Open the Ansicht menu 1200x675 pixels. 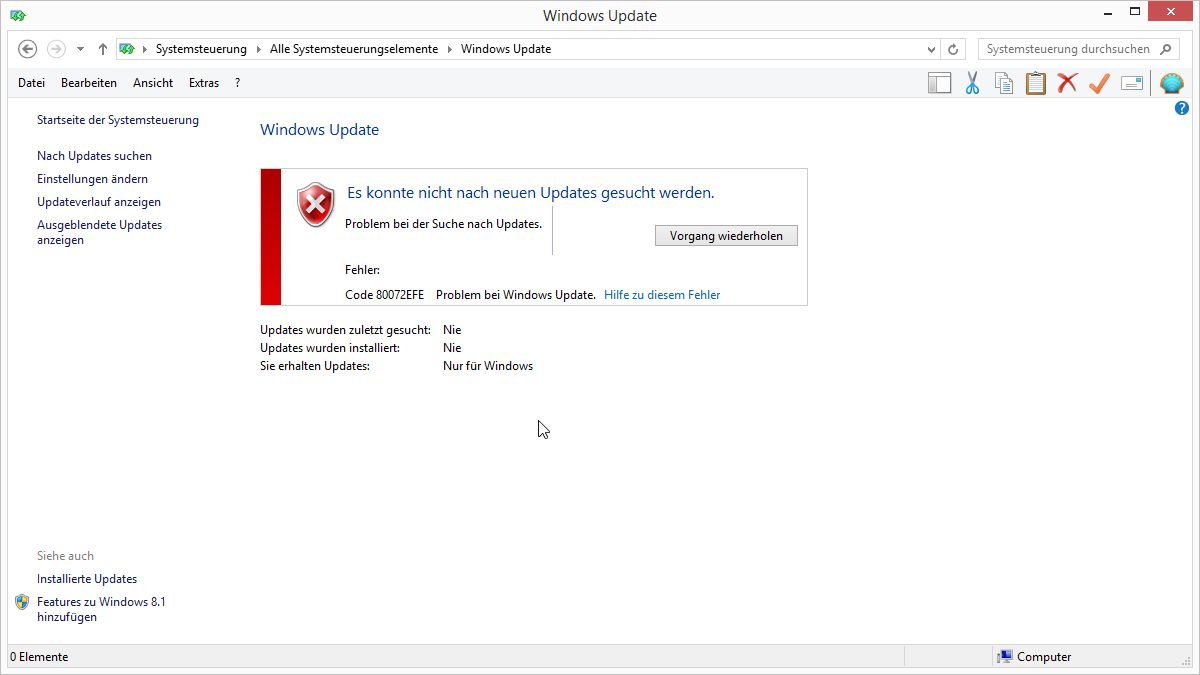pos(153,83)
